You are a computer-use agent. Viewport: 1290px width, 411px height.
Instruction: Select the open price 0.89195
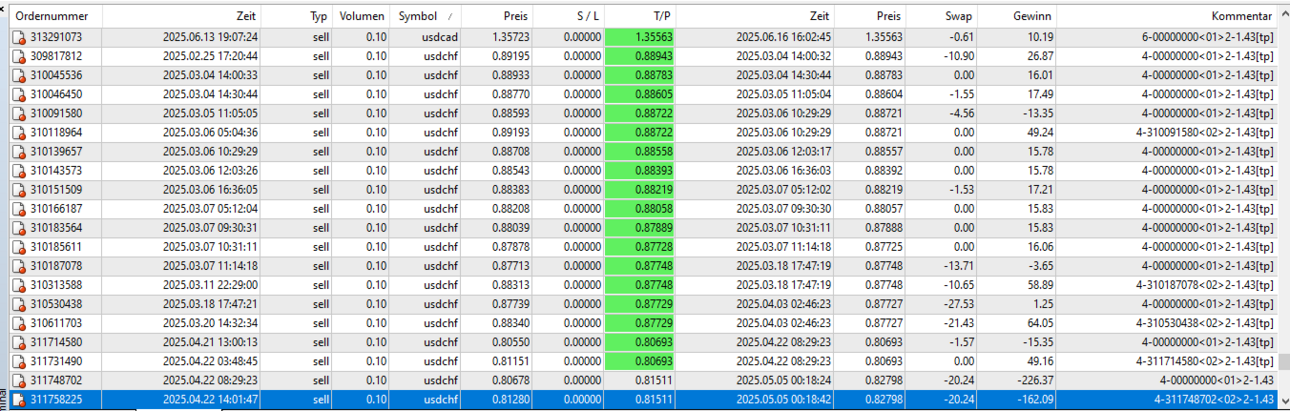point(510,56)
